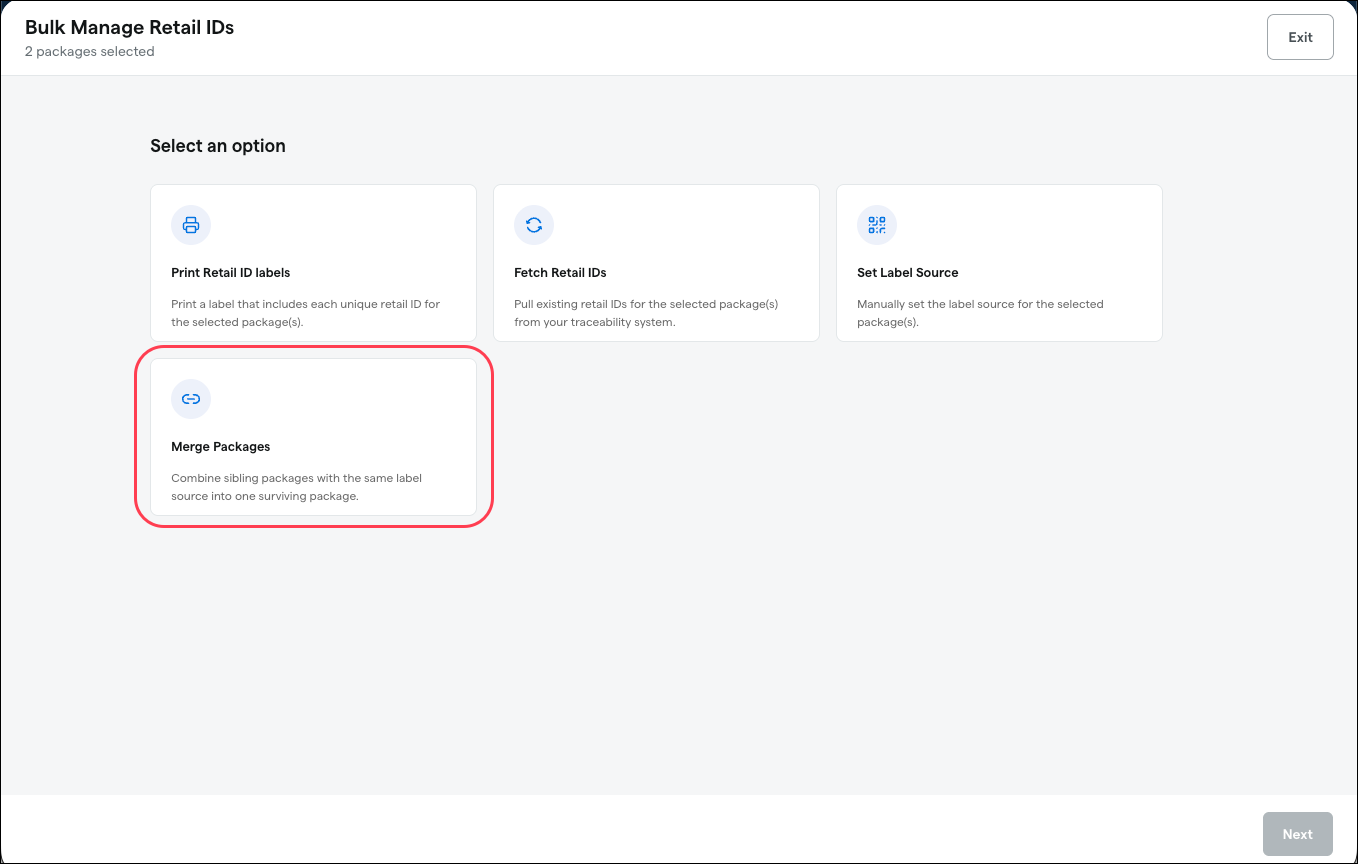This screenshot has height=864, width=1358.
Task: Select the Print Retail ID labels title
Action: (x=231, y=272)
